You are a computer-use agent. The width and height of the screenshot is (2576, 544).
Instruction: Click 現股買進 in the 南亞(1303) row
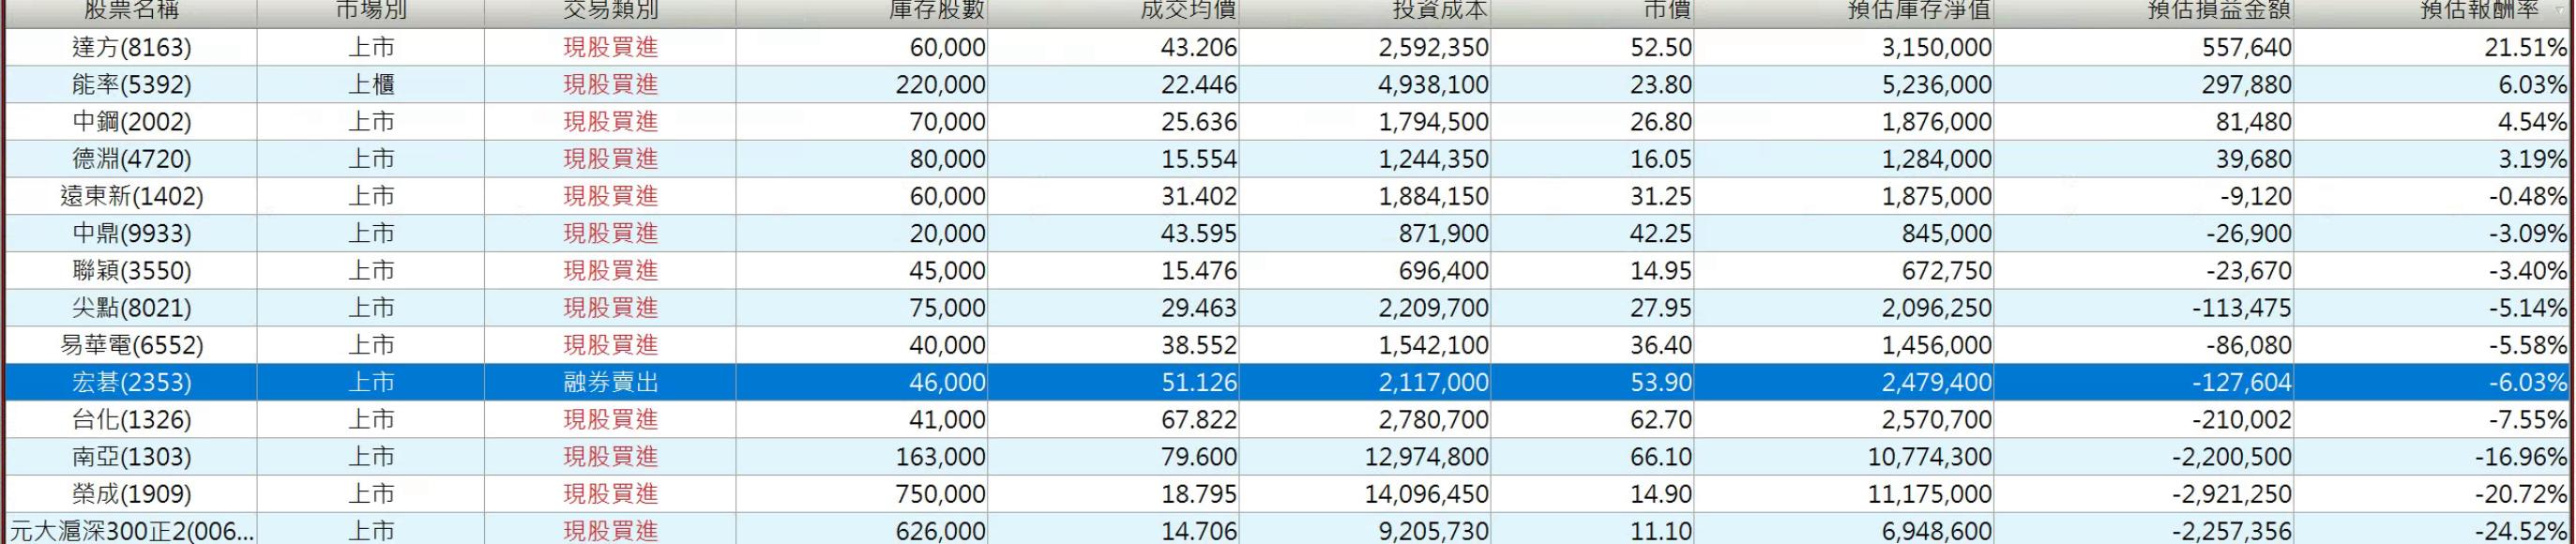[610, 456]
